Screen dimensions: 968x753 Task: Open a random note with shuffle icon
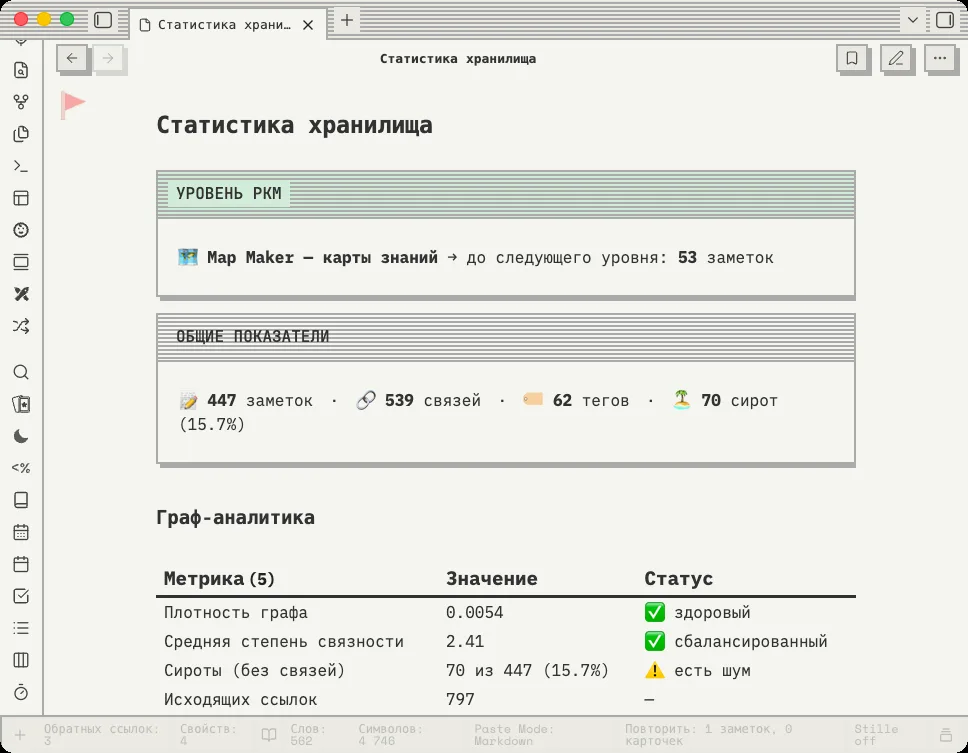(x=21, y=327)
